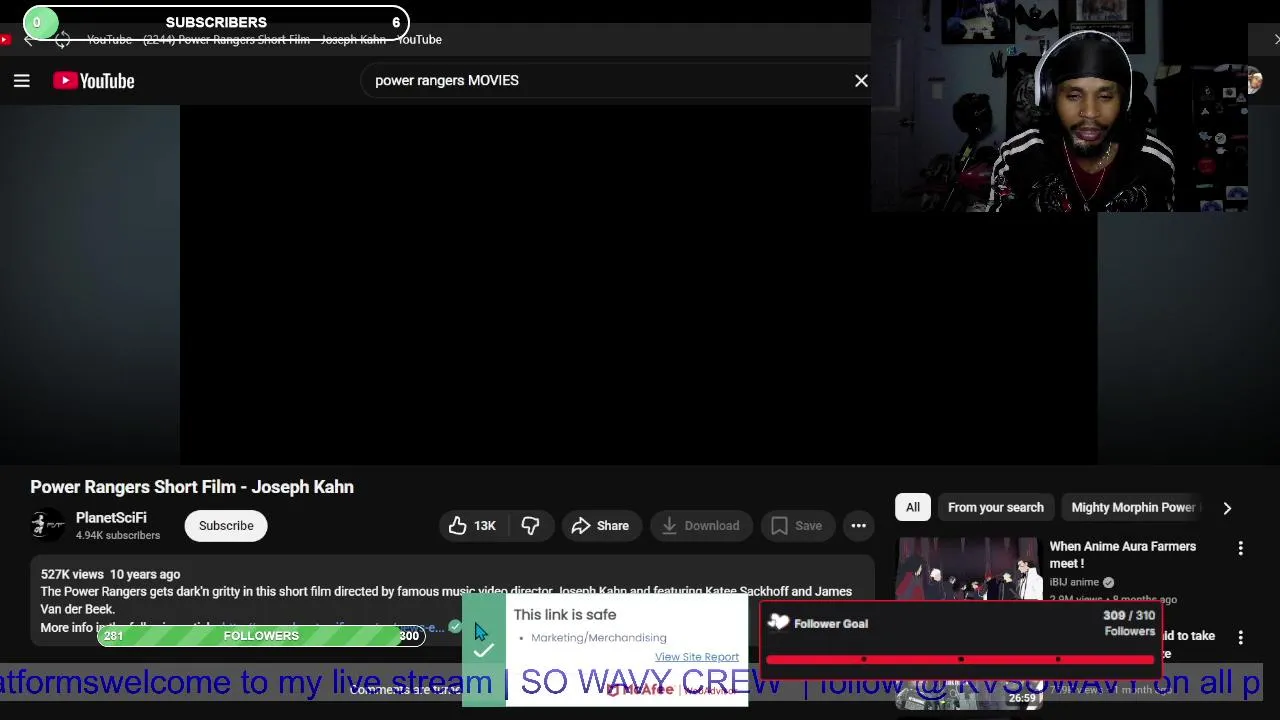Open the When Anime Aura Farmers meet title

pyautogui.click(x=1122, y=555)
